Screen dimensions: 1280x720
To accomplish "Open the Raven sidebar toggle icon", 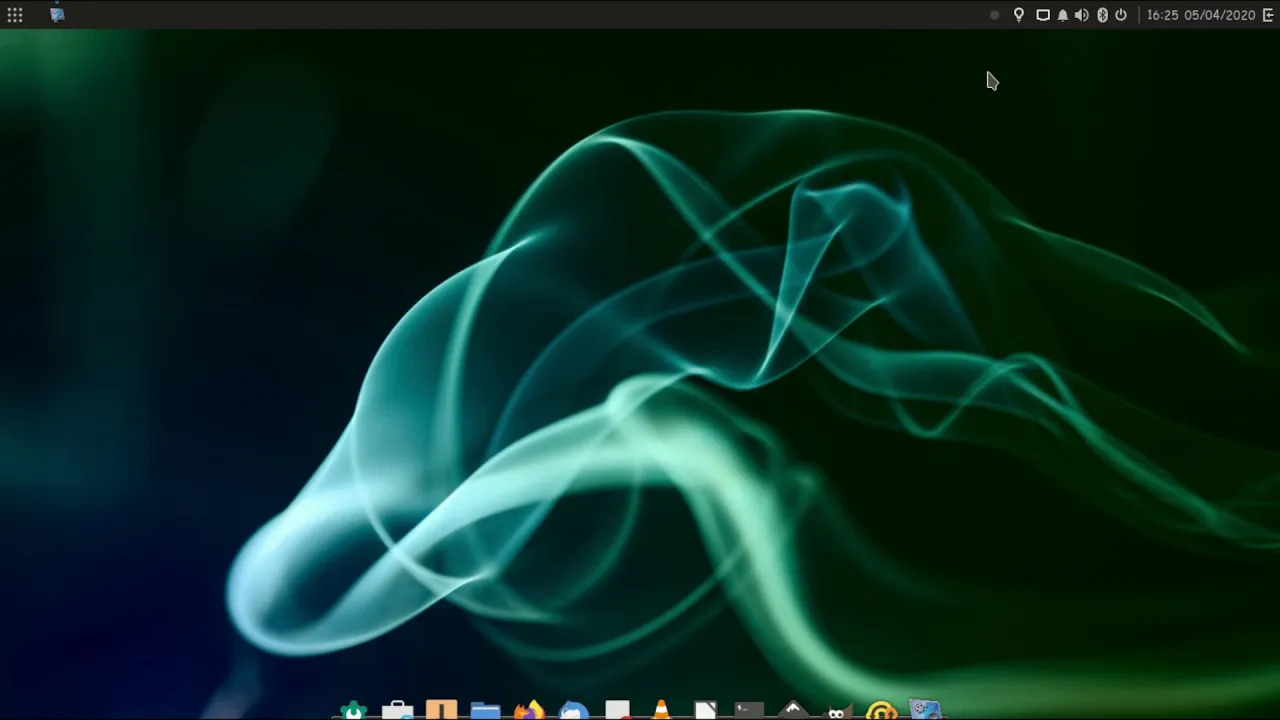I will coord(1269,15).
